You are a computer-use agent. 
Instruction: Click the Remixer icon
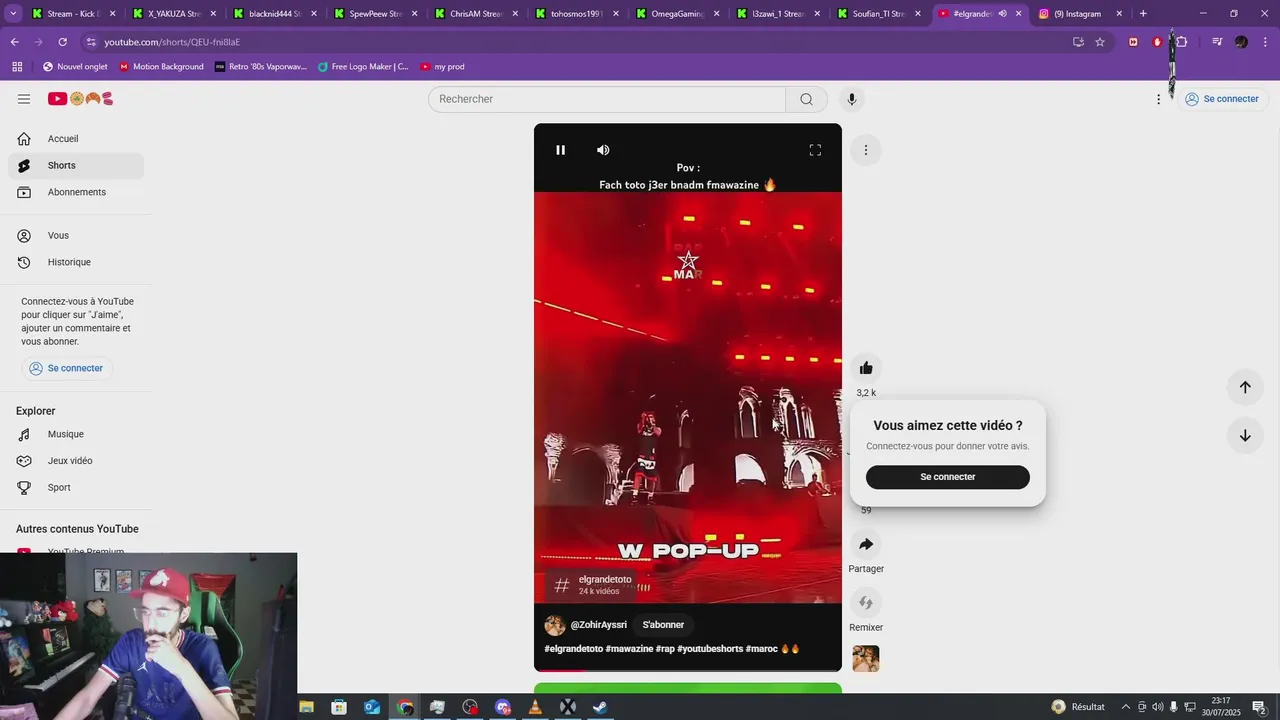866,603
